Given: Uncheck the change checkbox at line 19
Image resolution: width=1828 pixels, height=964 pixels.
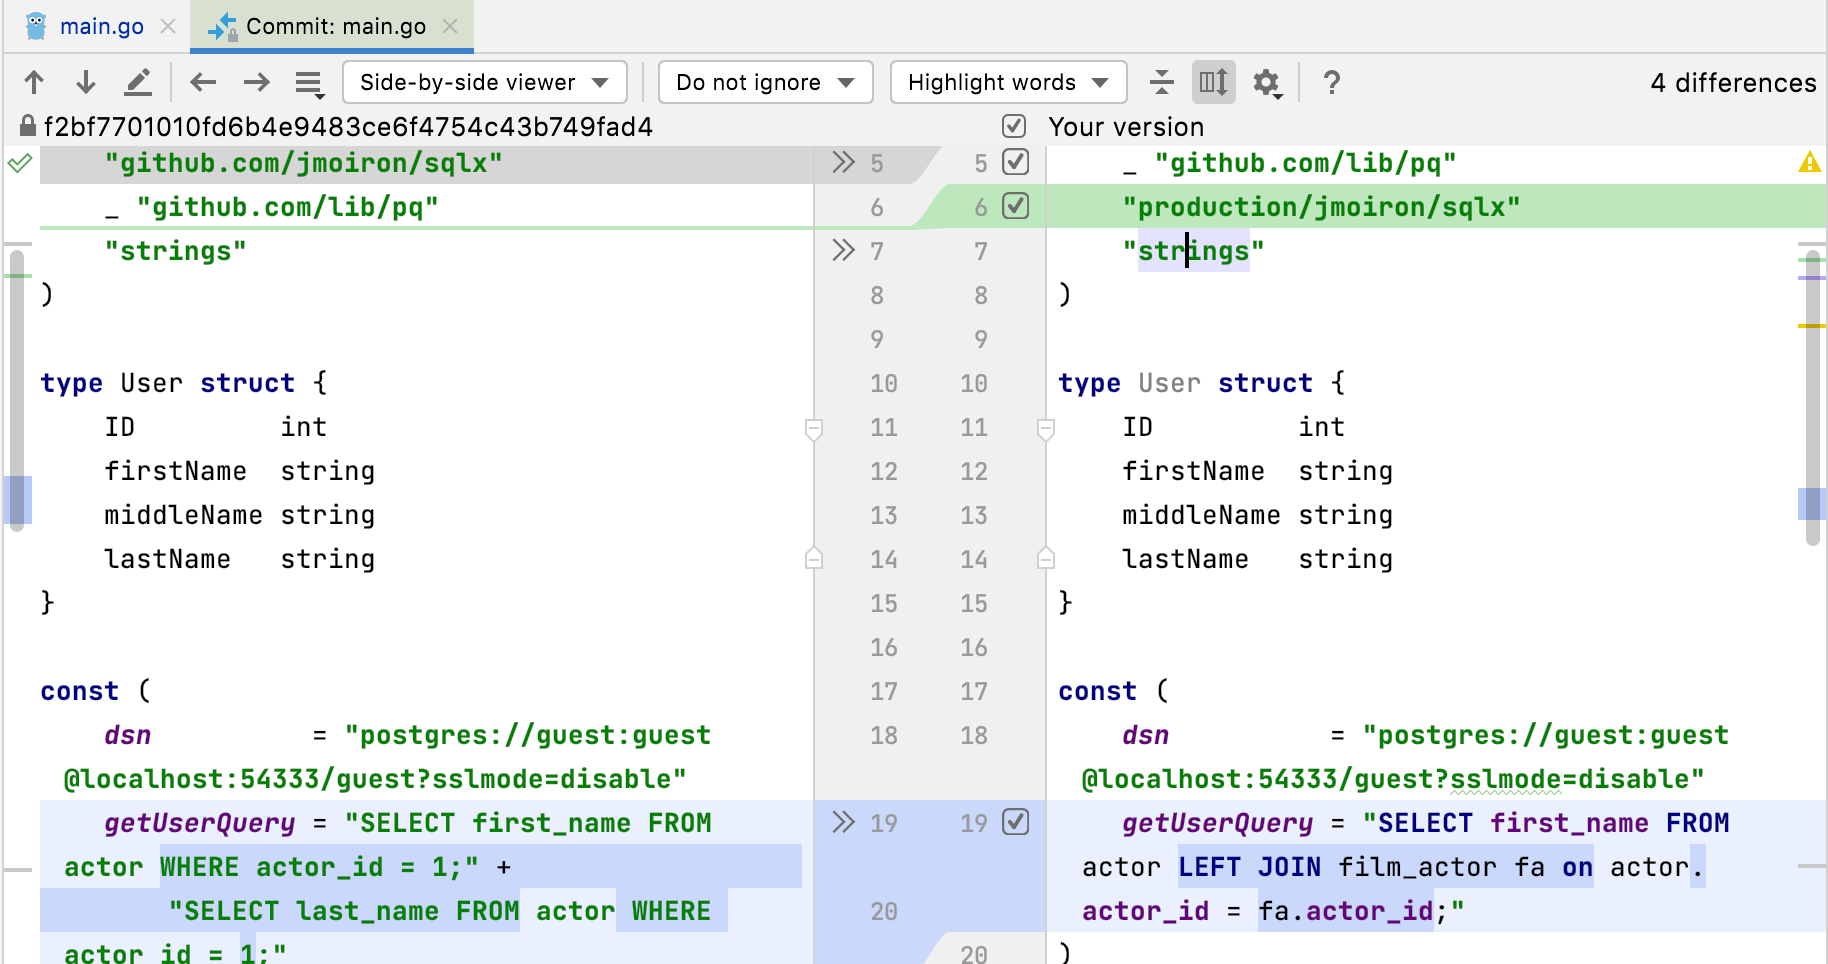Looking at the screenshot, I should coord(1017,822).
